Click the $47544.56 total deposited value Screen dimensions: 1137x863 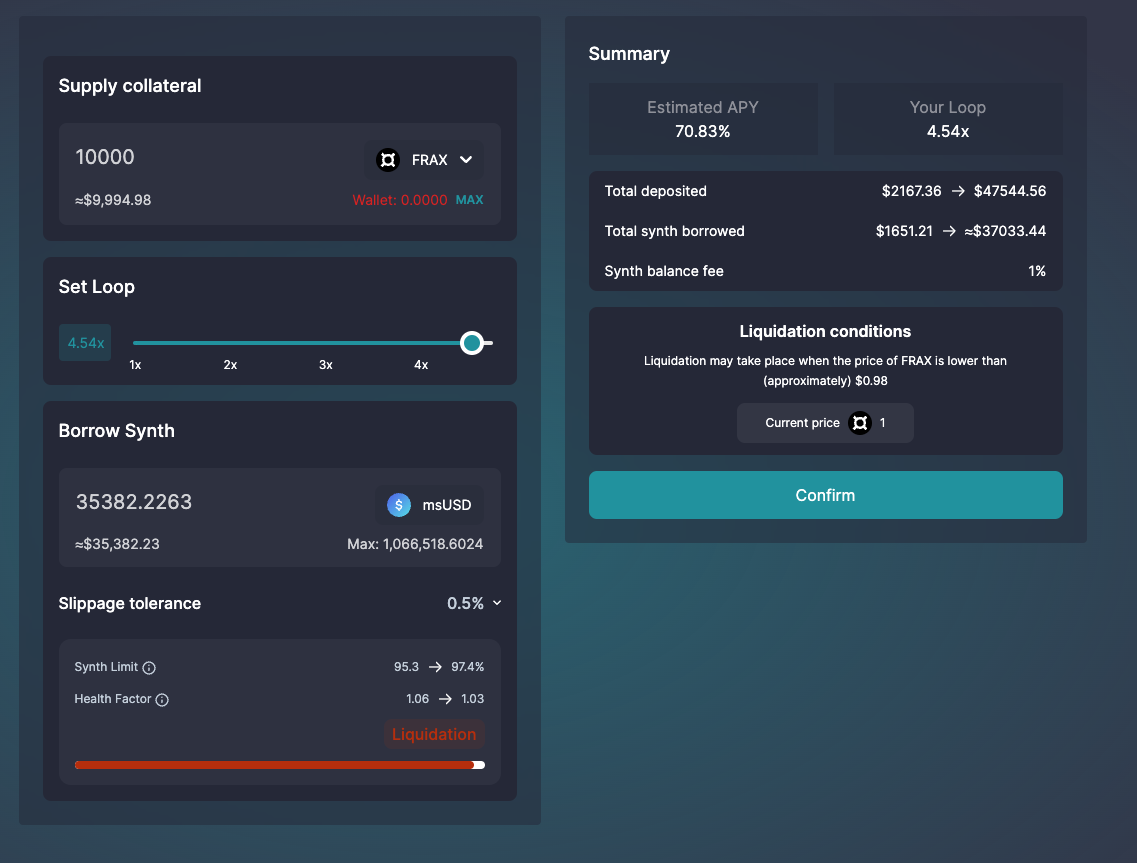[x=1009, y=191]
